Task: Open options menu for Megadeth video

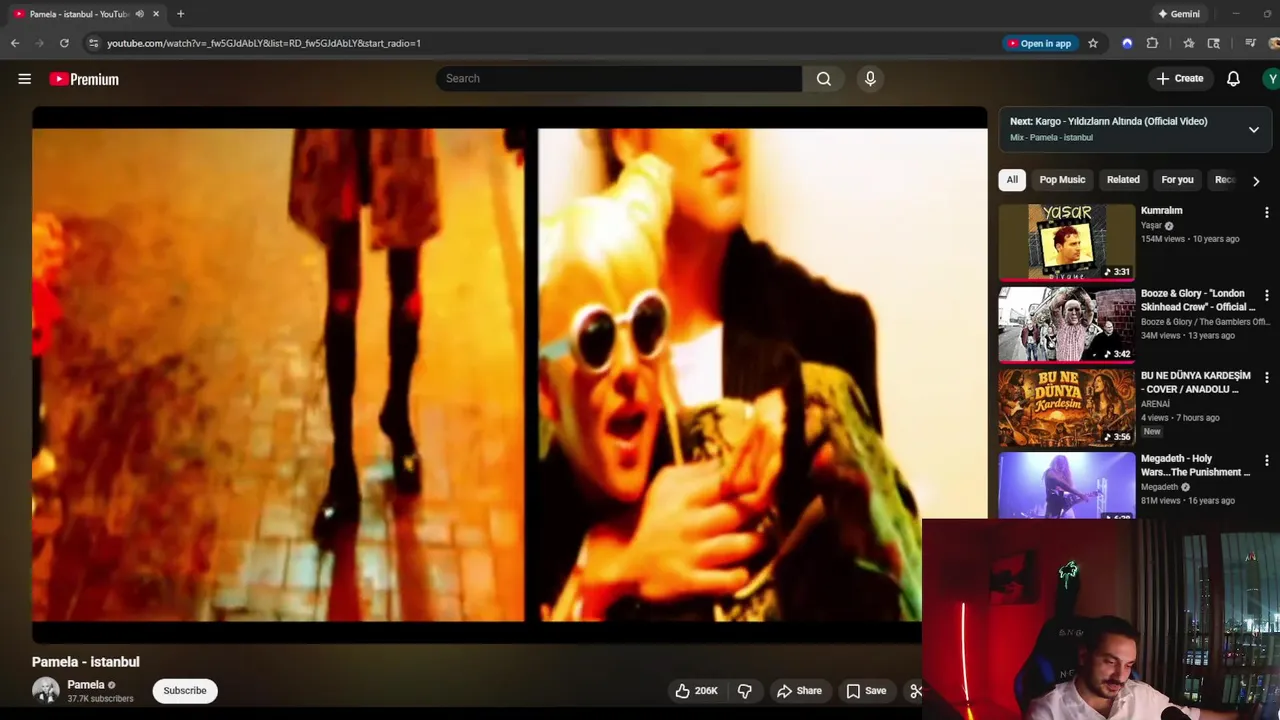Action: click(x=1266, y=461)
